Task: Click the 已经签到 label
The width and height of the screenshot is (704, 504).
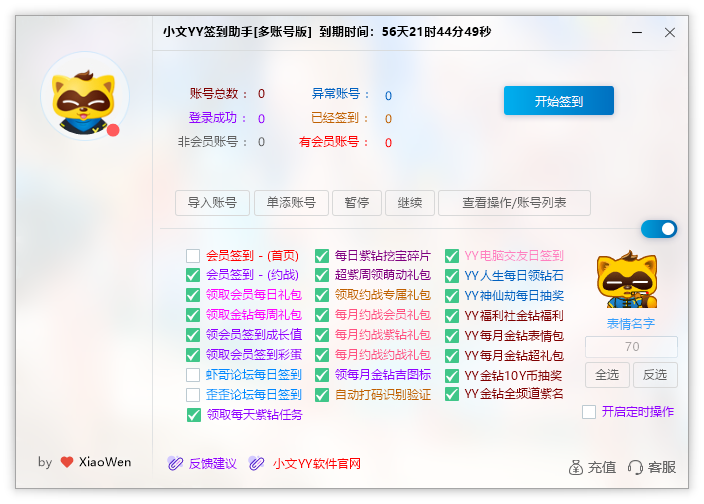Action: (339, 118)
